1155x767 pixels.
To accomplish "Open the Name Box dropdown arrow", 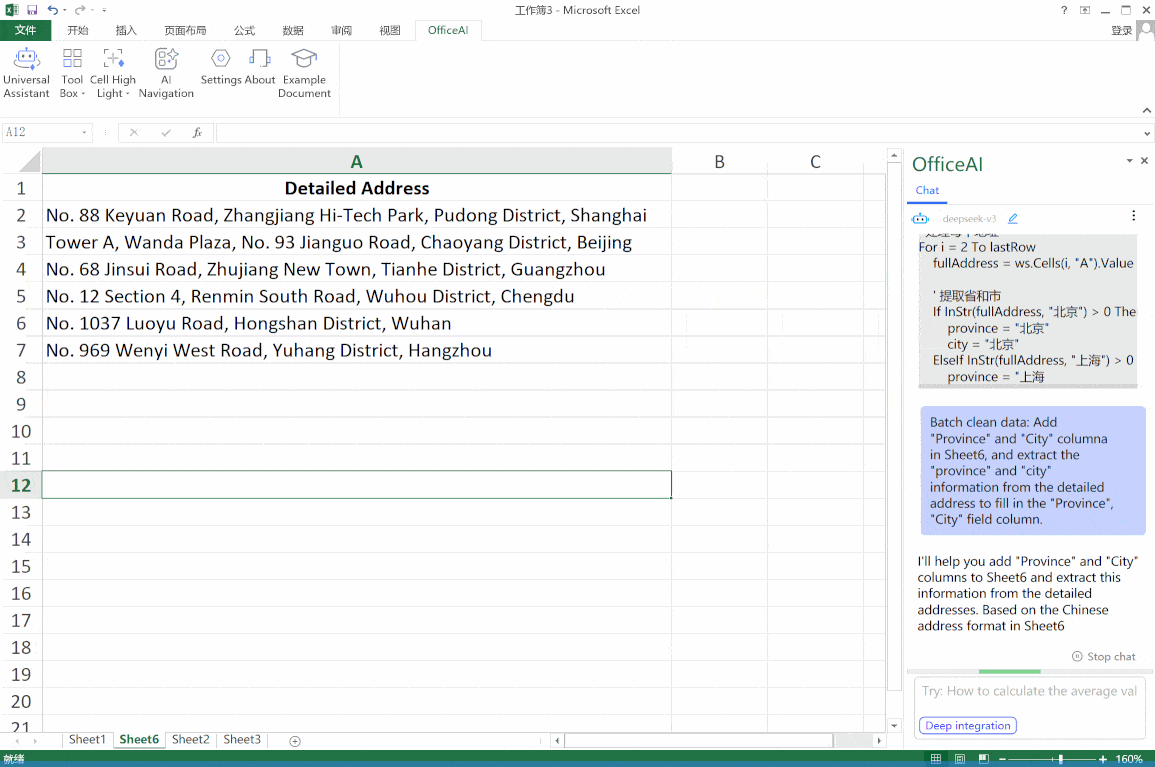I will tap(84, 132).
